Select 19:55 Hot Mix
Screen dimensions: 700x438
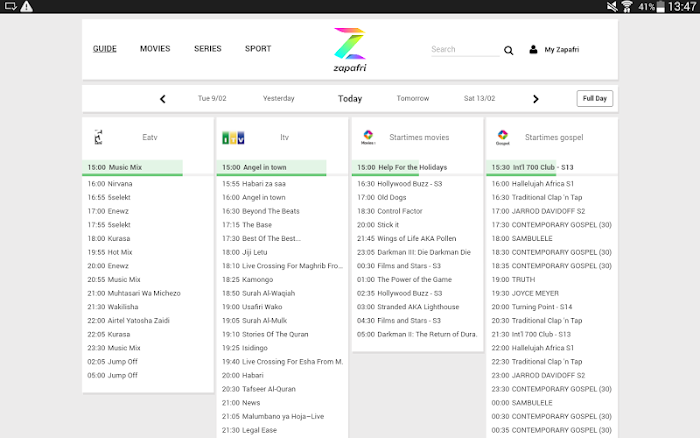(x=110, y=252)
